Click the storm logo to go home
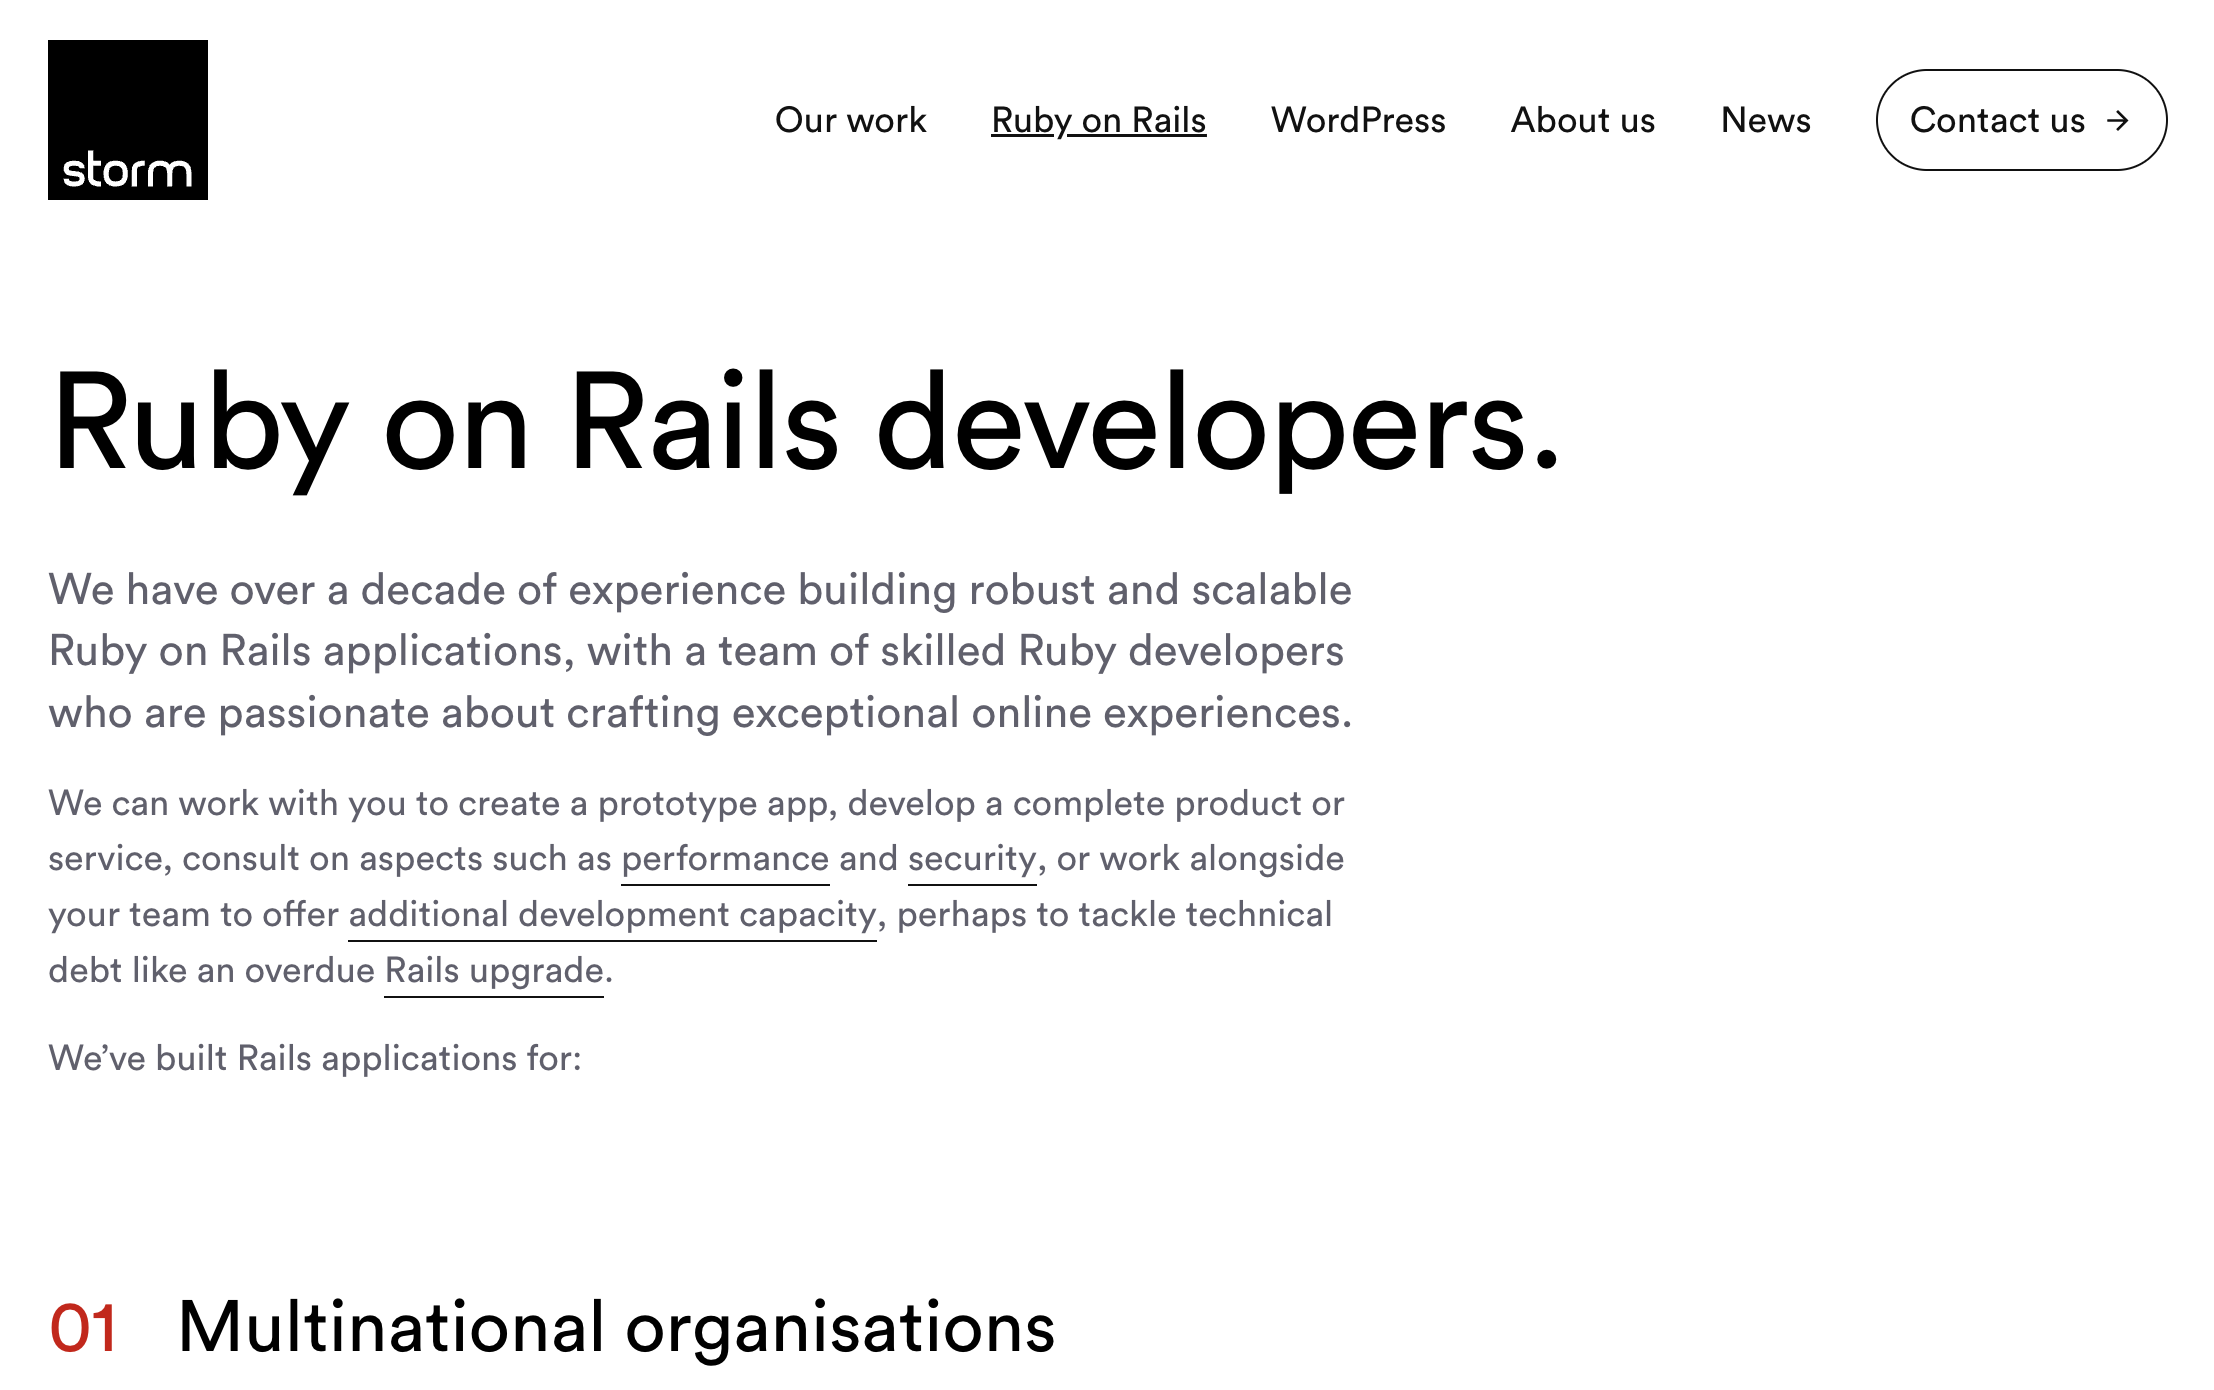This screenshot has height=1390, width=2214. [x=128, y=120]
